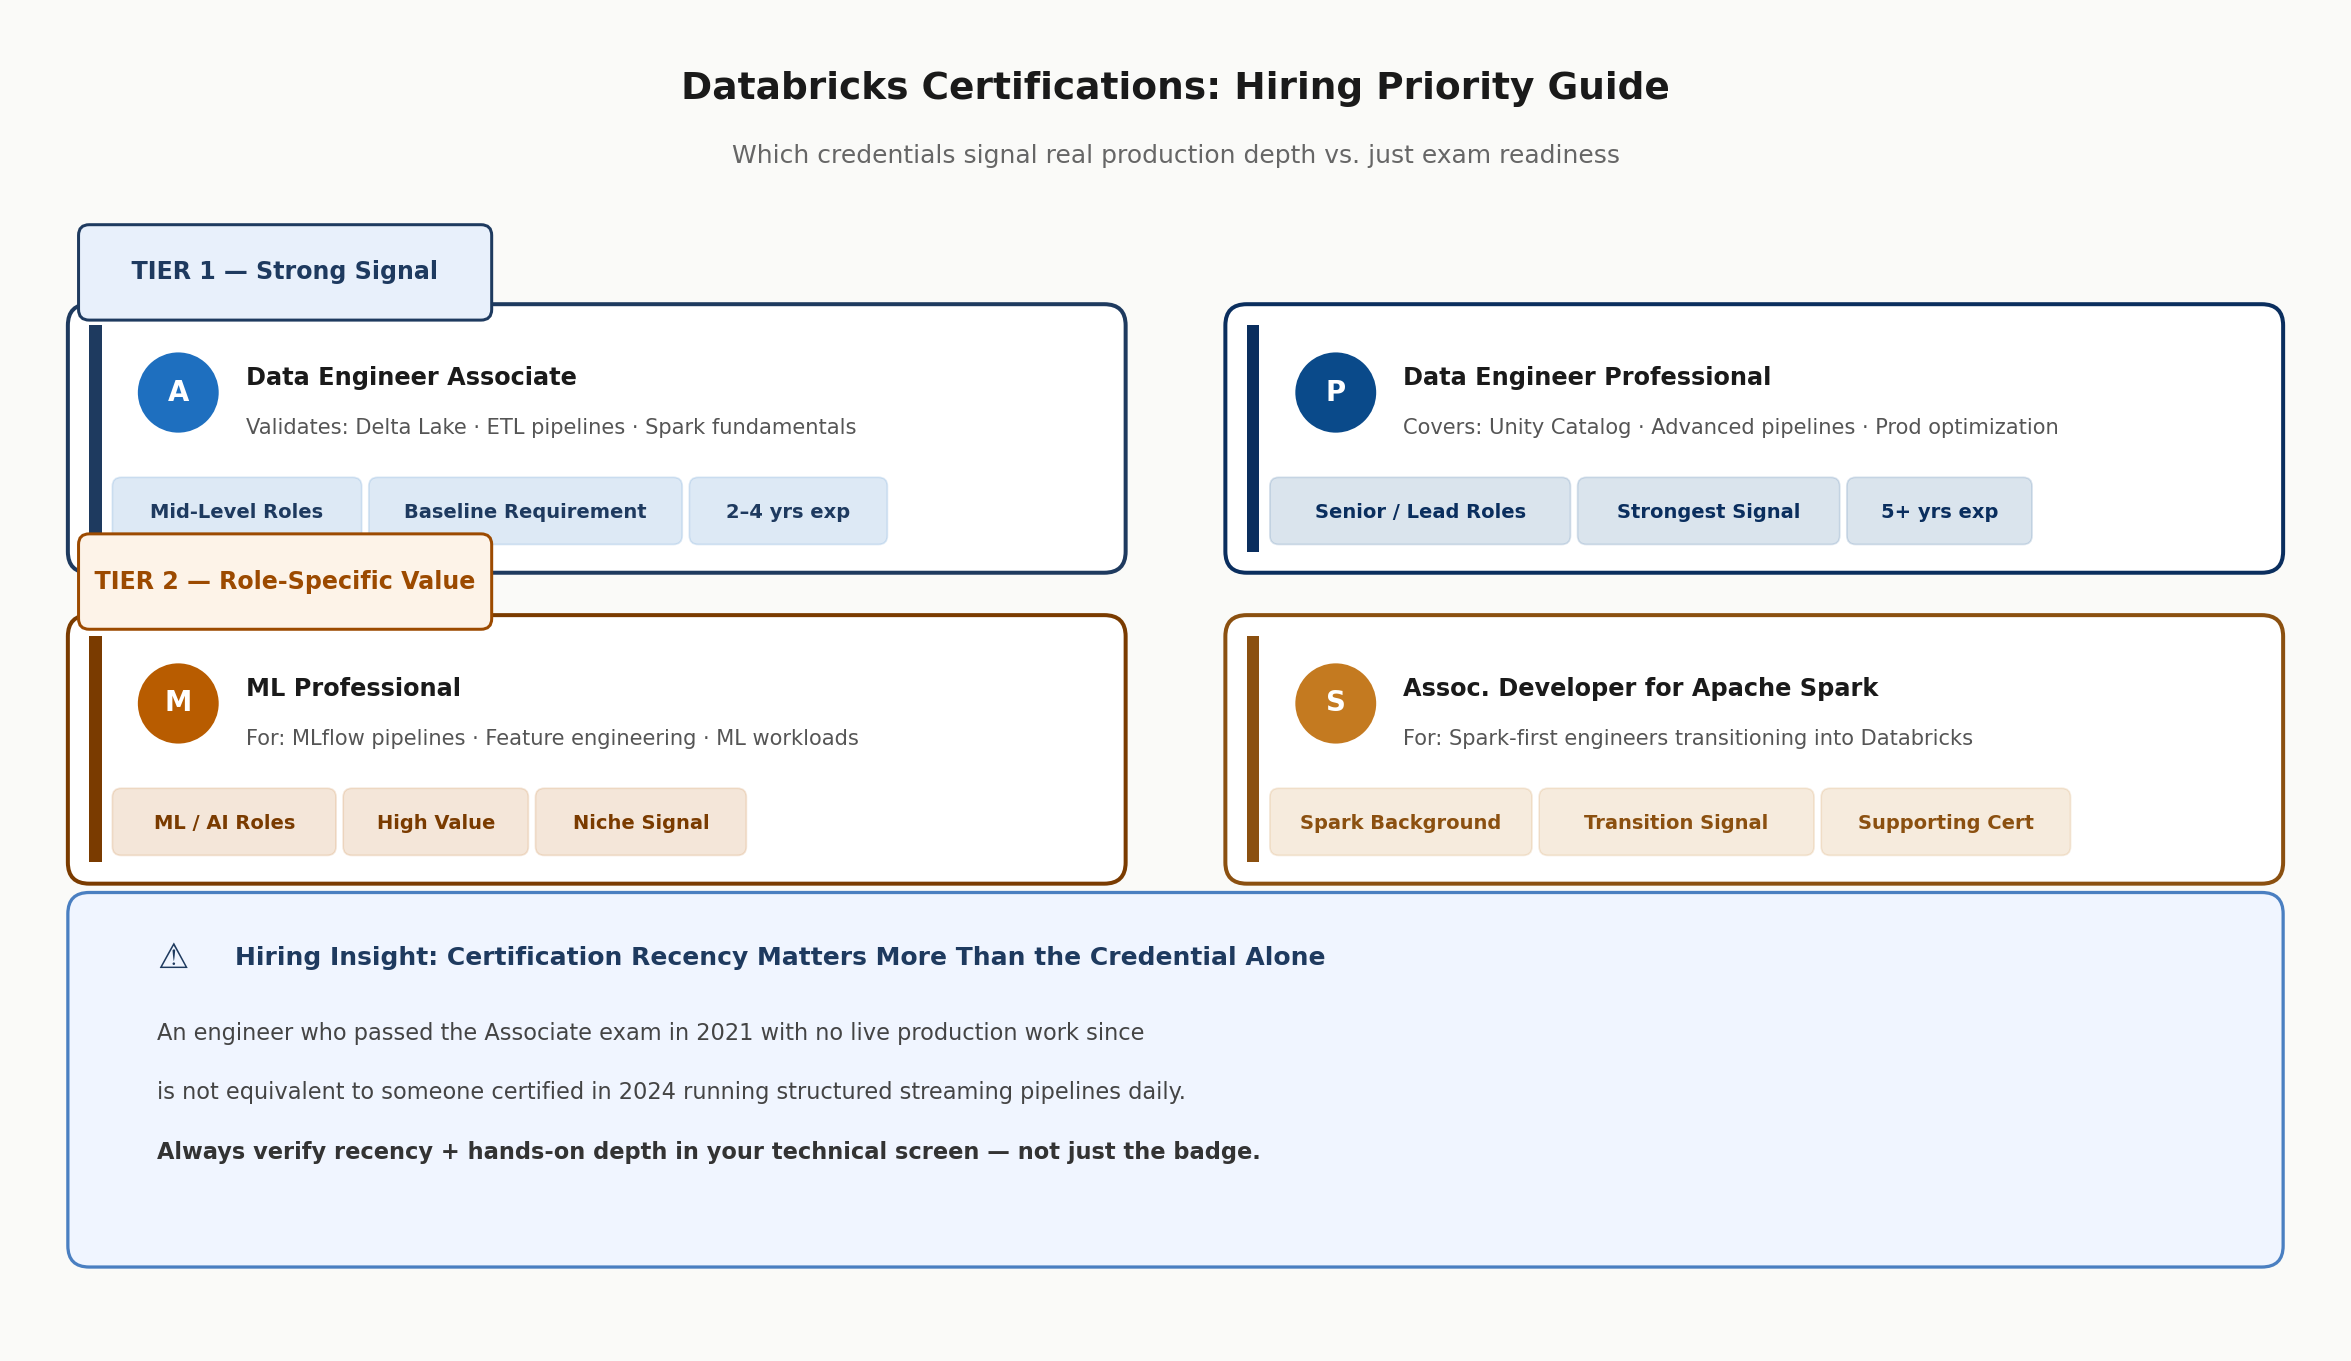The height and width of the screenshot is (1361, 2351).
Task: Click the 'Supporting Cert' tag
Action: (1946, 822)
